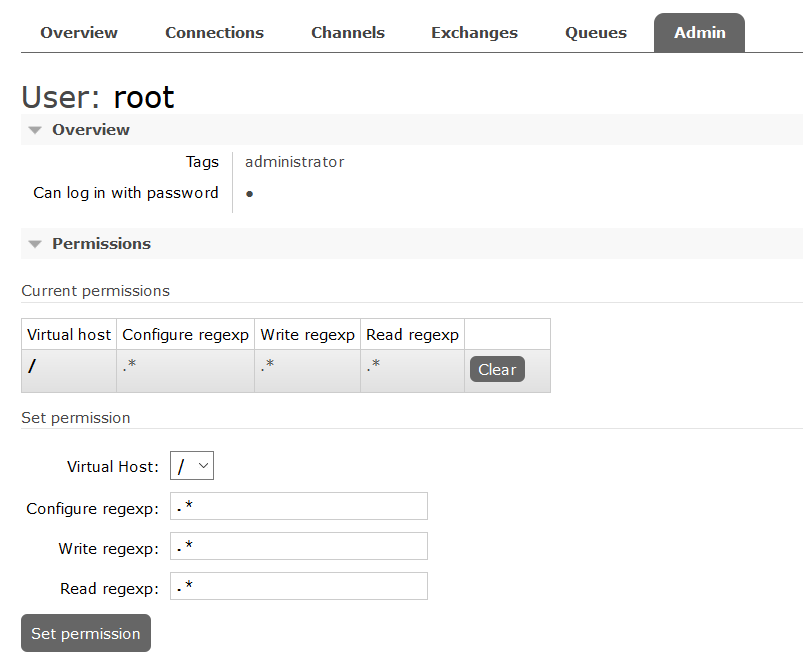The image size is (803, 670).
Task: Click the Configure regexp value in table
Action: (x=130, y=365)
